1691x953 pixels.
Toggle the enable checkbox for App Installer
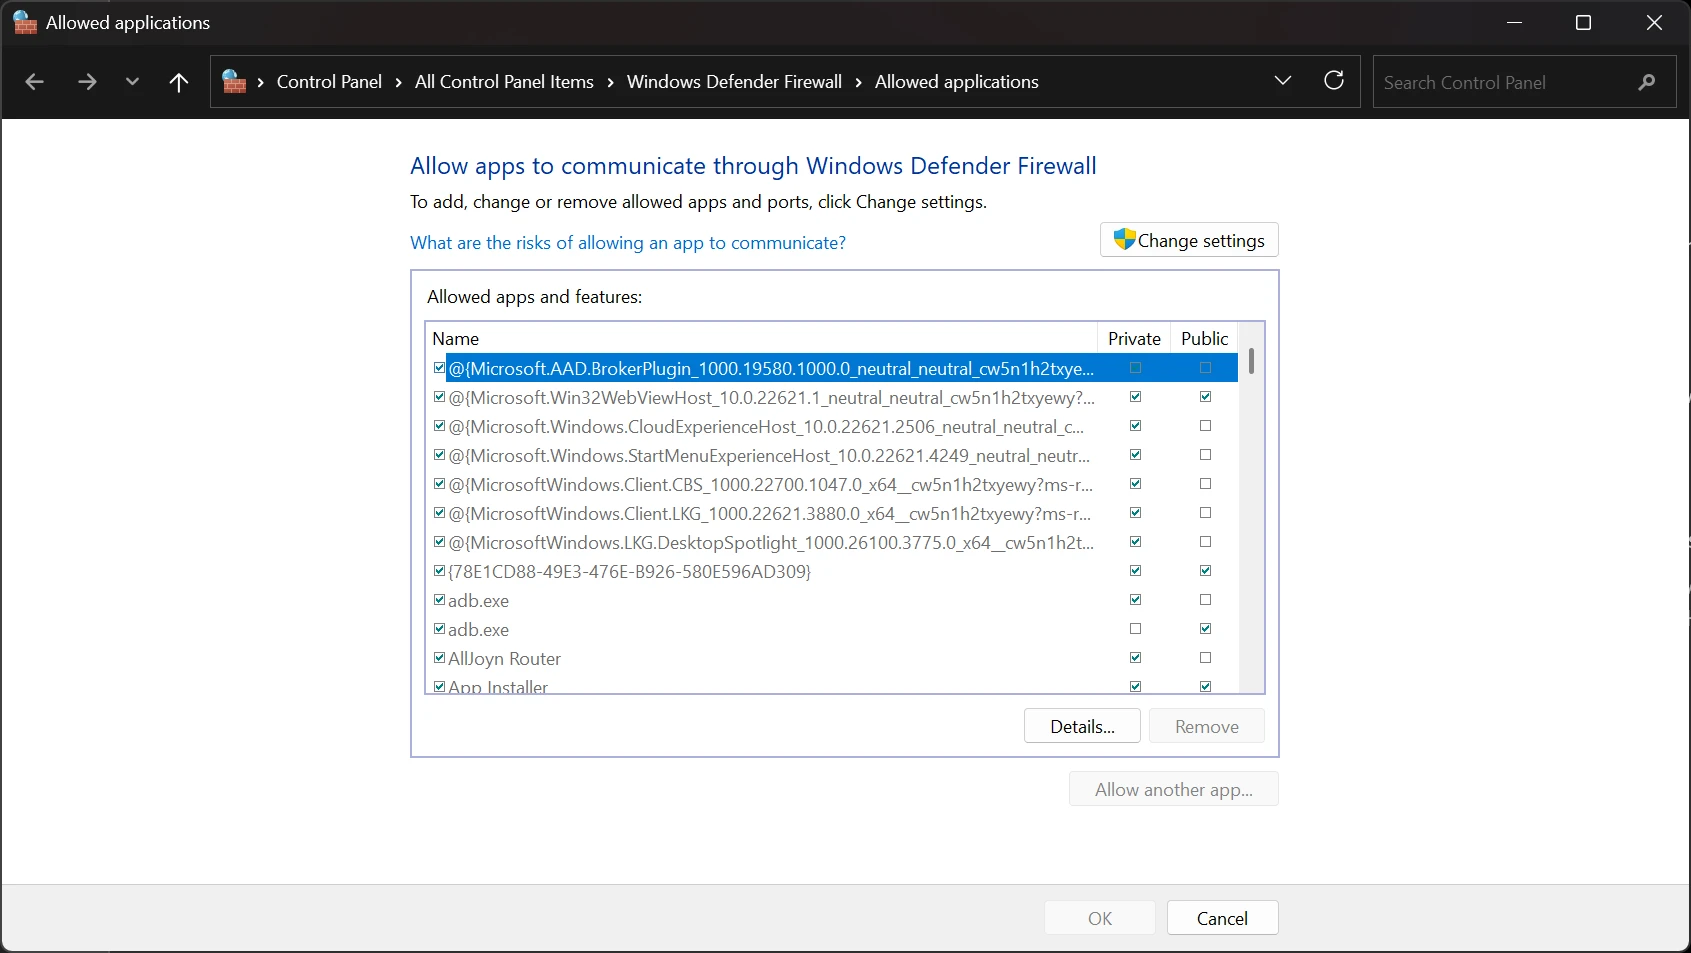[439, 687]
